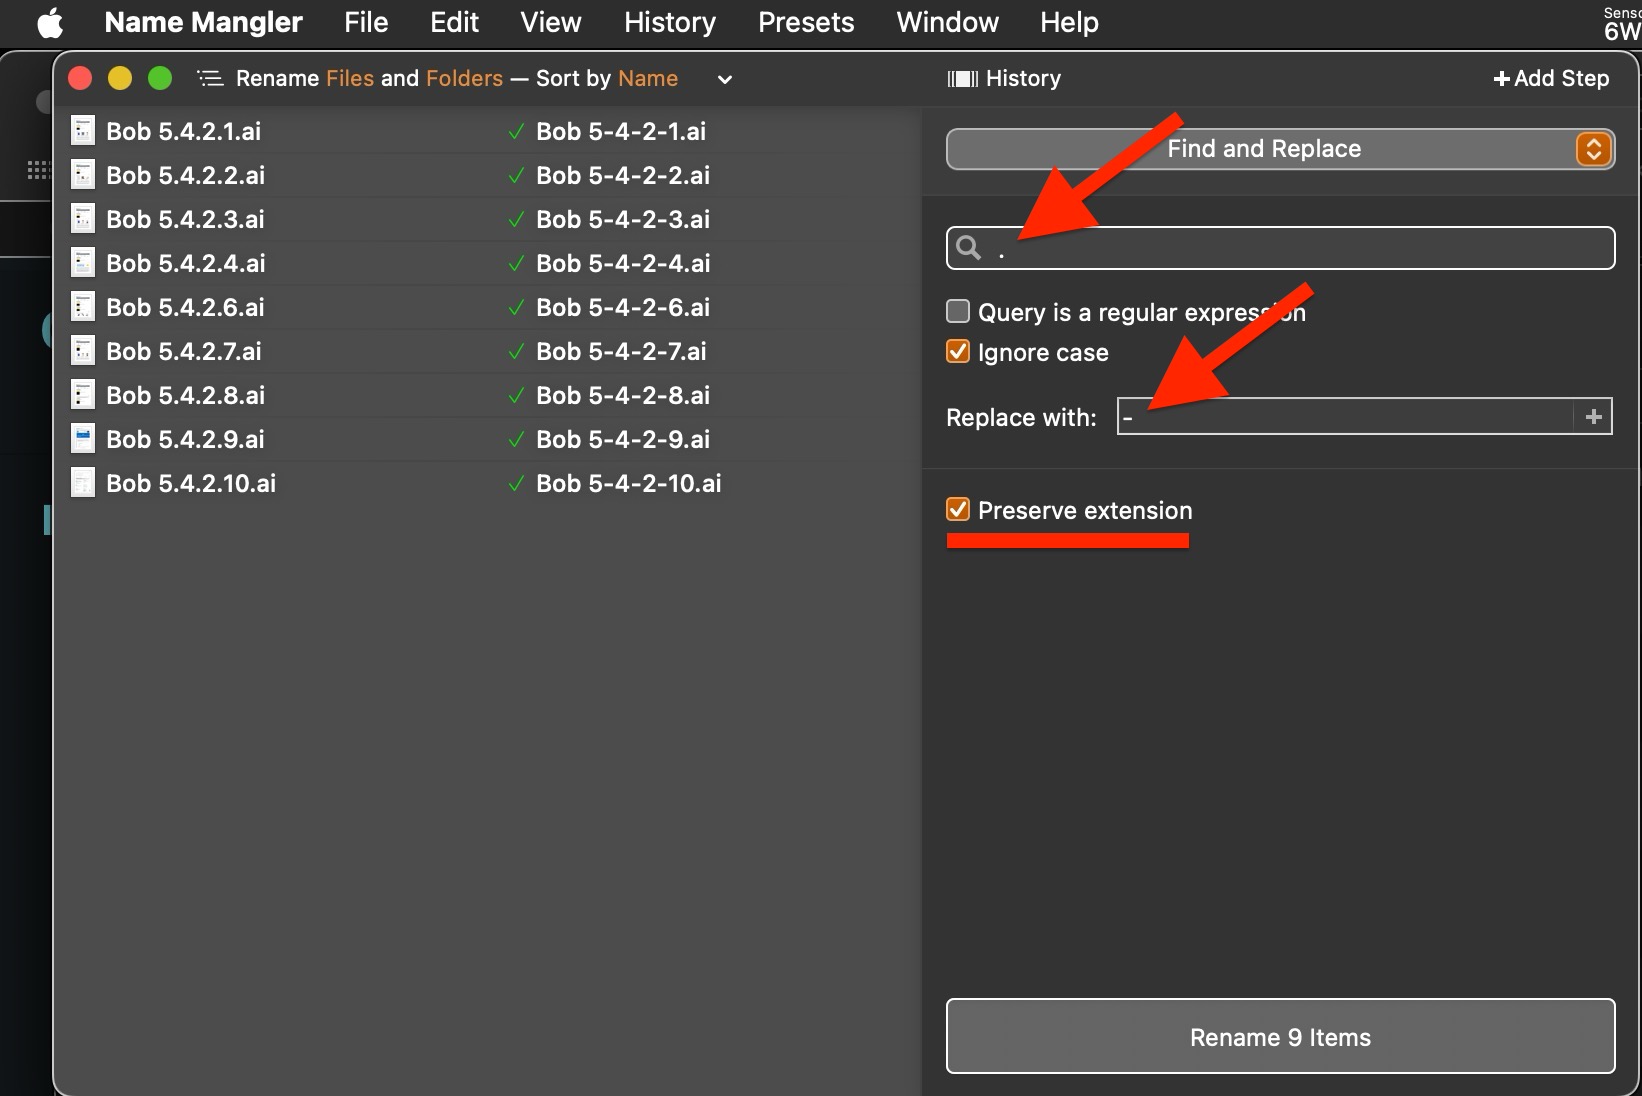Click the file icon for Bob 5.4.2.7.ai
The height and width of the screenshot is (1096, 1642).
tap(83, 351)
